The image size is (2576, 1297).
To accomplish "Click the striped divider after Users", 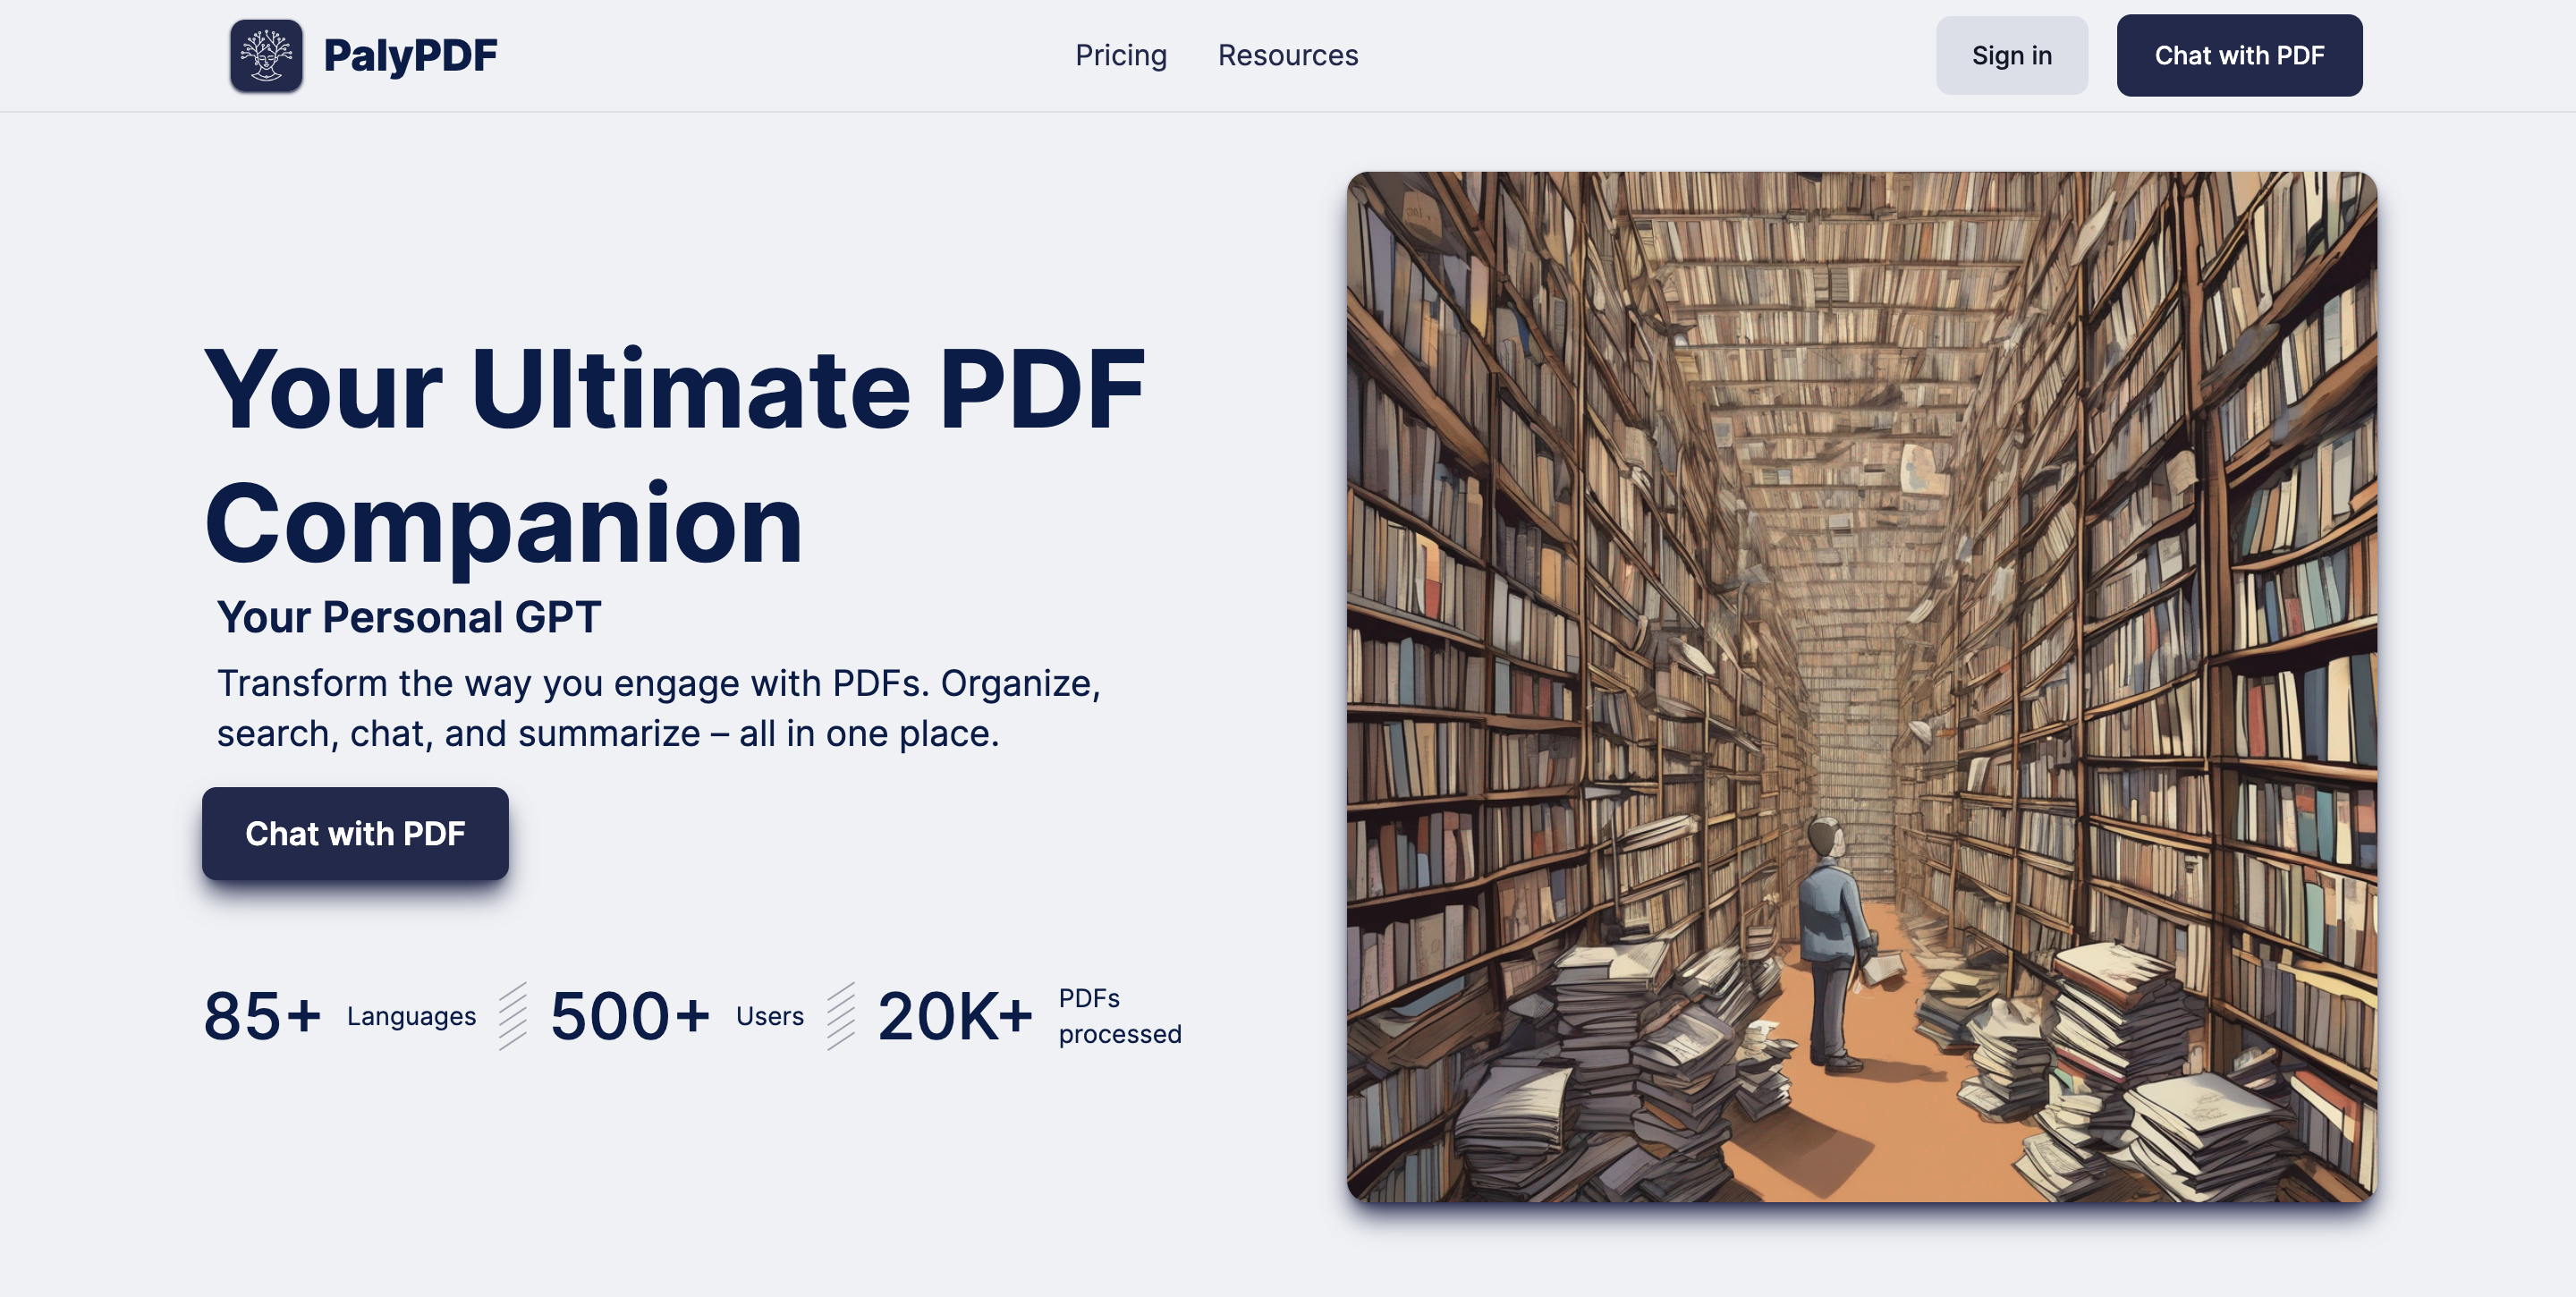I will 841,1016.
